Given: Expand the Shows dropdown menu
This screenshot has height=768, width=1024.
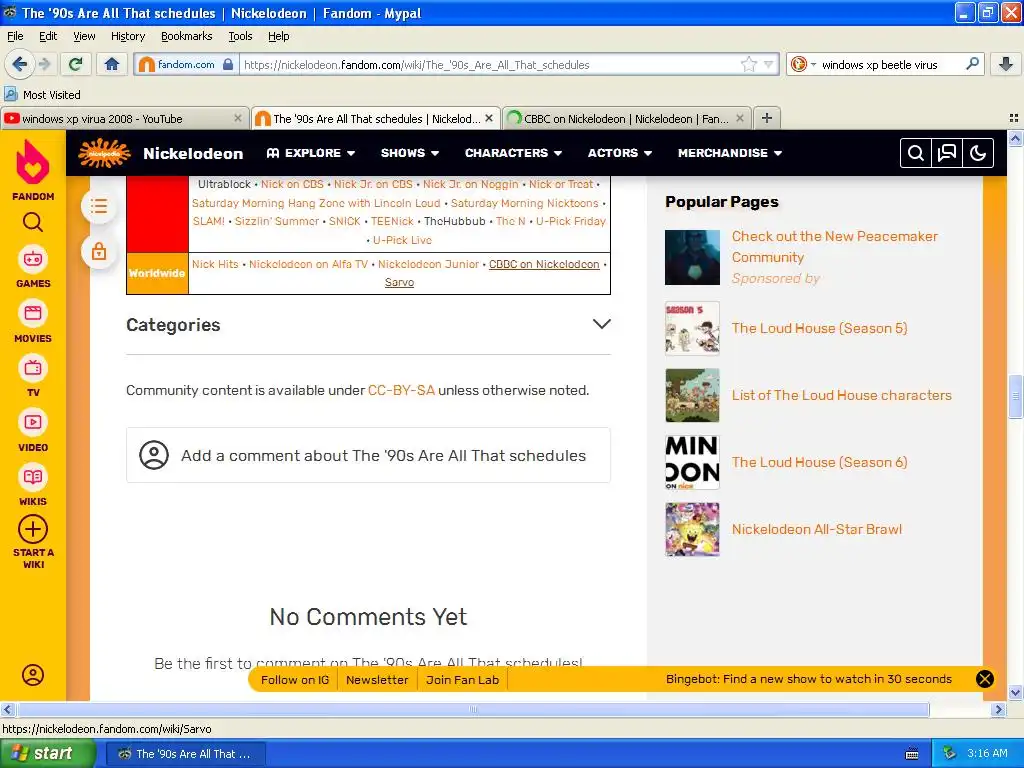Looking at the screenshot, I should [x=409, y=153].
